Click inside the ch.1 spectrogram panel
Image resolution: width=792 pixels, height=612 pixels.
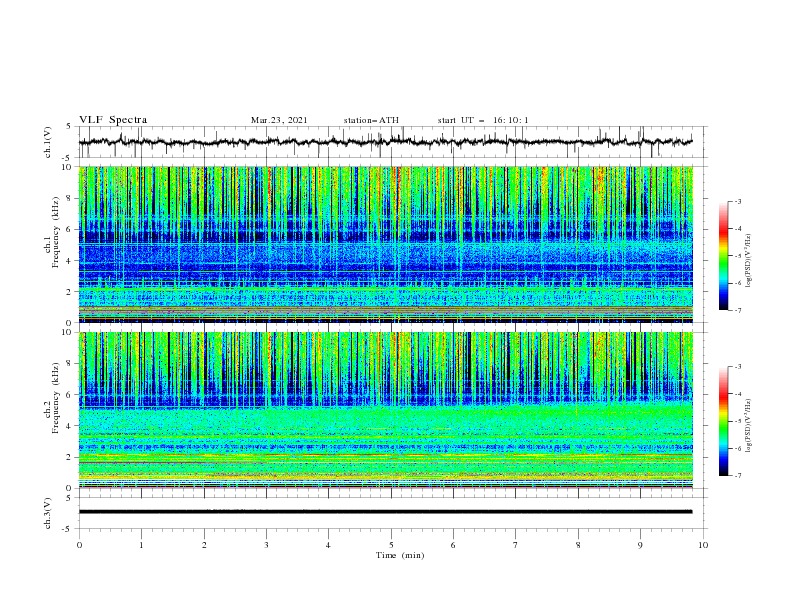[x=385, y=244]
